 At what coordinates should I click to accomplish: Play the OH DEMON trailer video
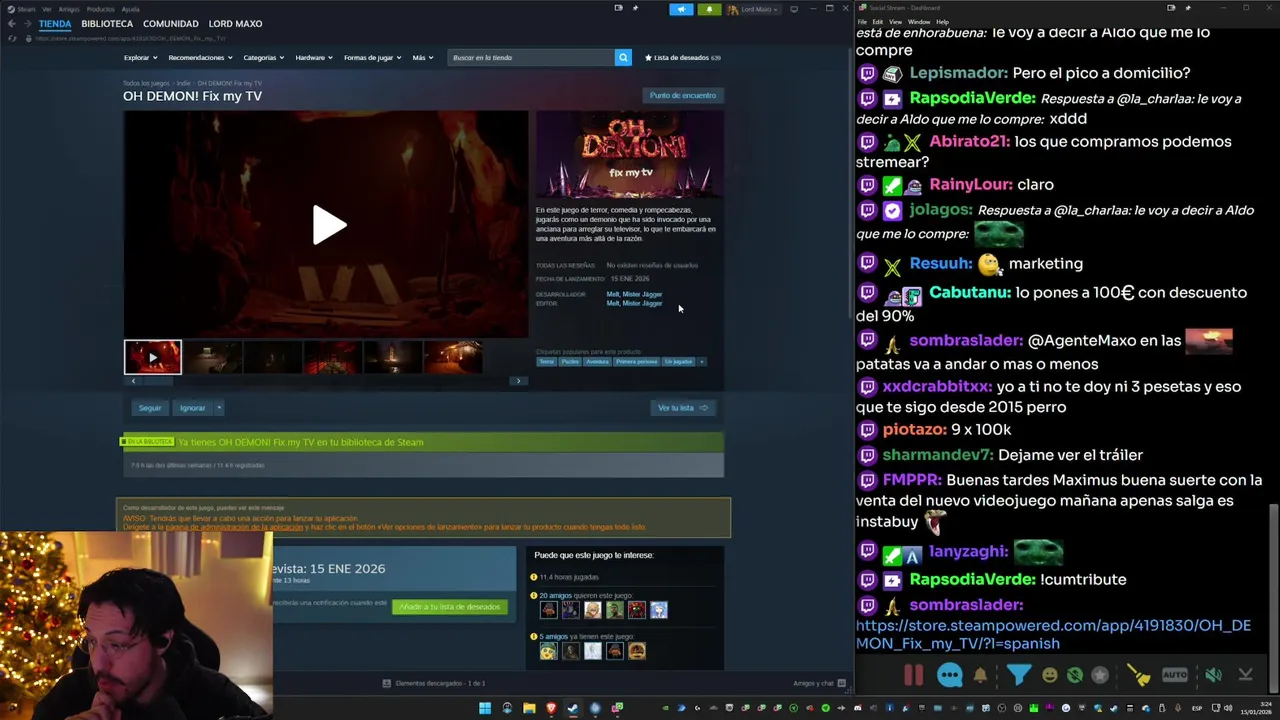(328, 225)
